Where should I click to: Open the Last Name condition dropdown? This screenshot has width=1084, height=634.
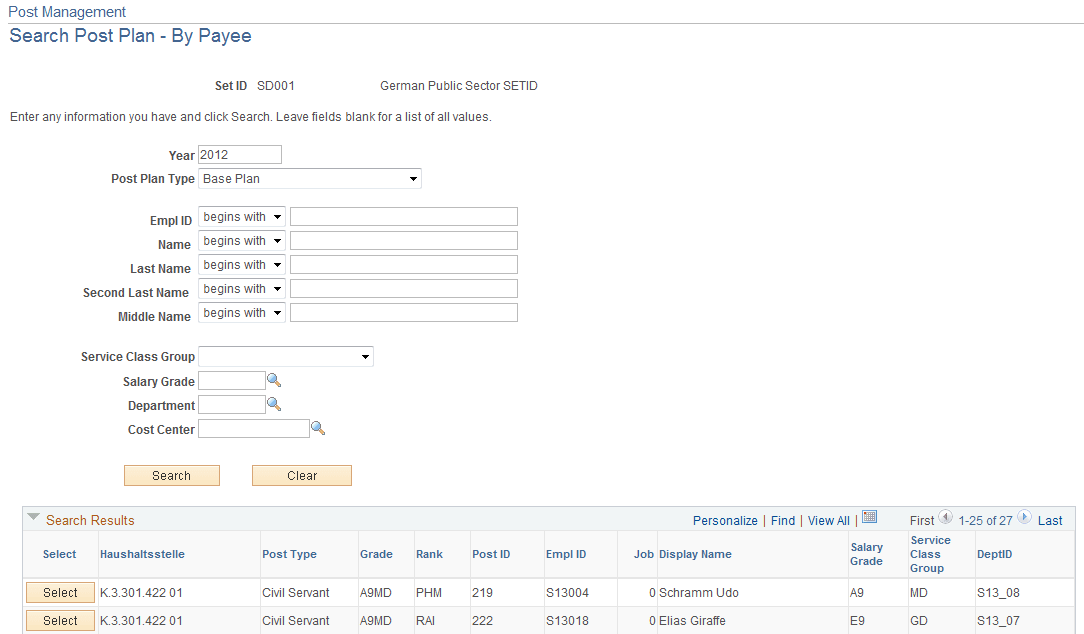coord(241,264)
